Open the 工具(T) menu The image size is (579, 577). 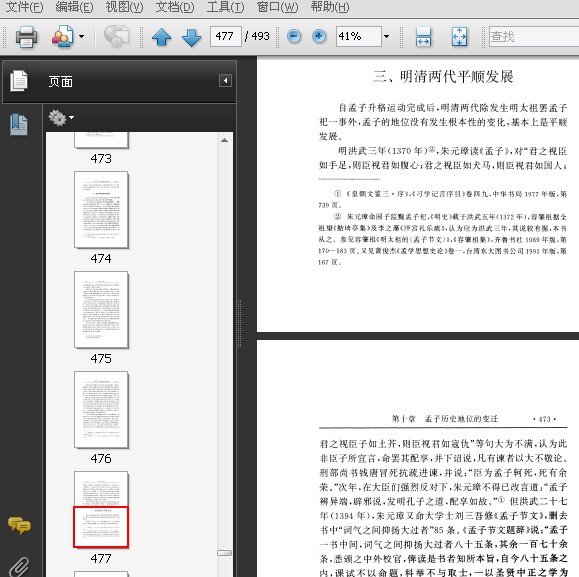[225, 7]
